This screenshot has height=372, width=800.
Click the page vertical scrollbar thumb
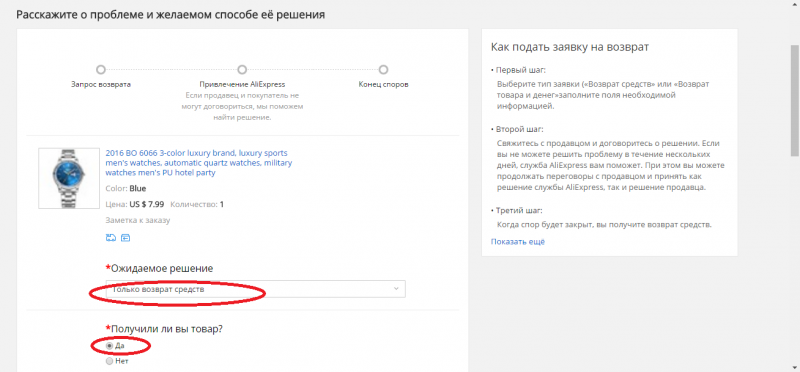click(794, 100)
